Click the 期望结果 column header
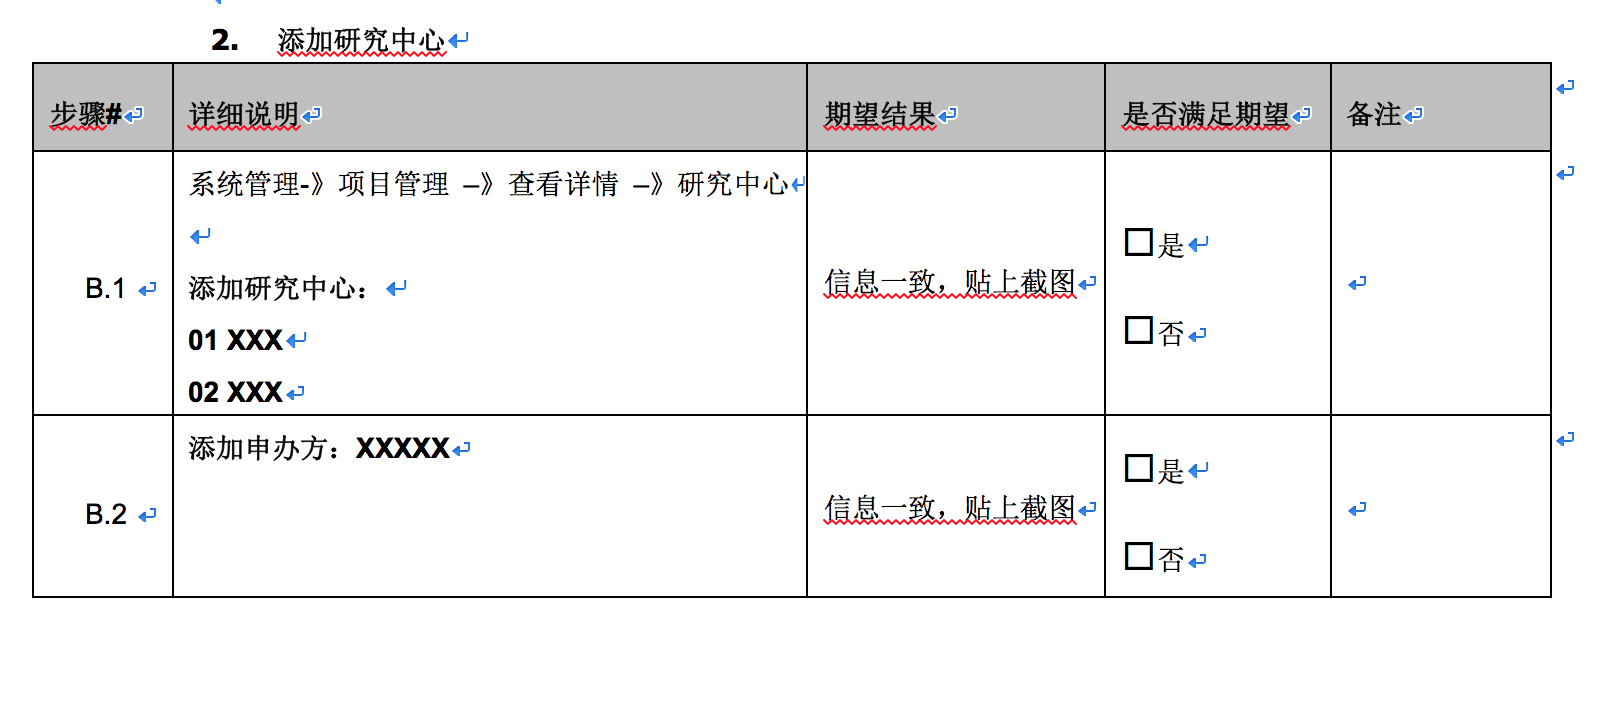The width and height of the screenshot is (1604, 708). [879, 115]
